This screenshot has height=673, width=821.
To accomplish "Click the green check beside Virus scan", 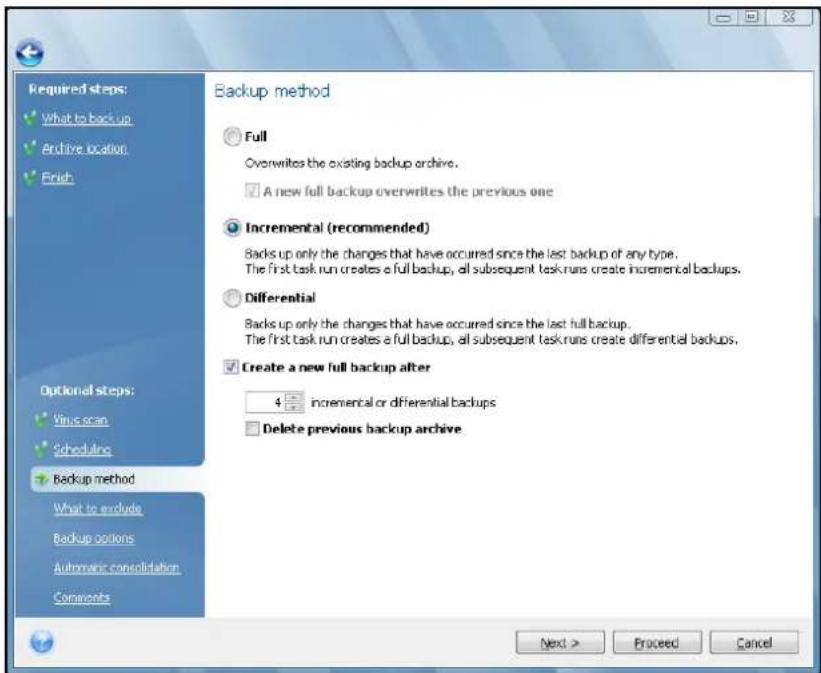I will (41, 420).
